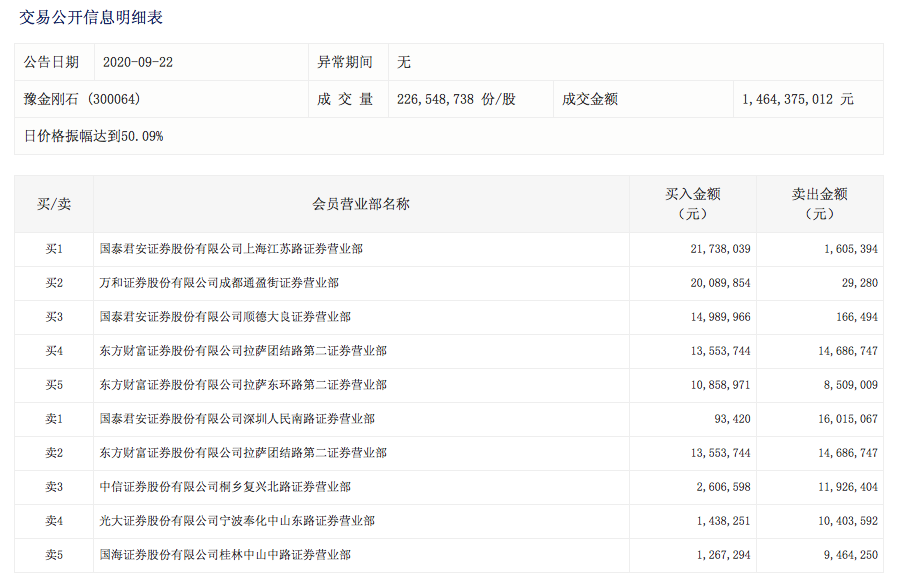Click 国泰君安深圳人民南路证券营业部 name

point(237,419)
